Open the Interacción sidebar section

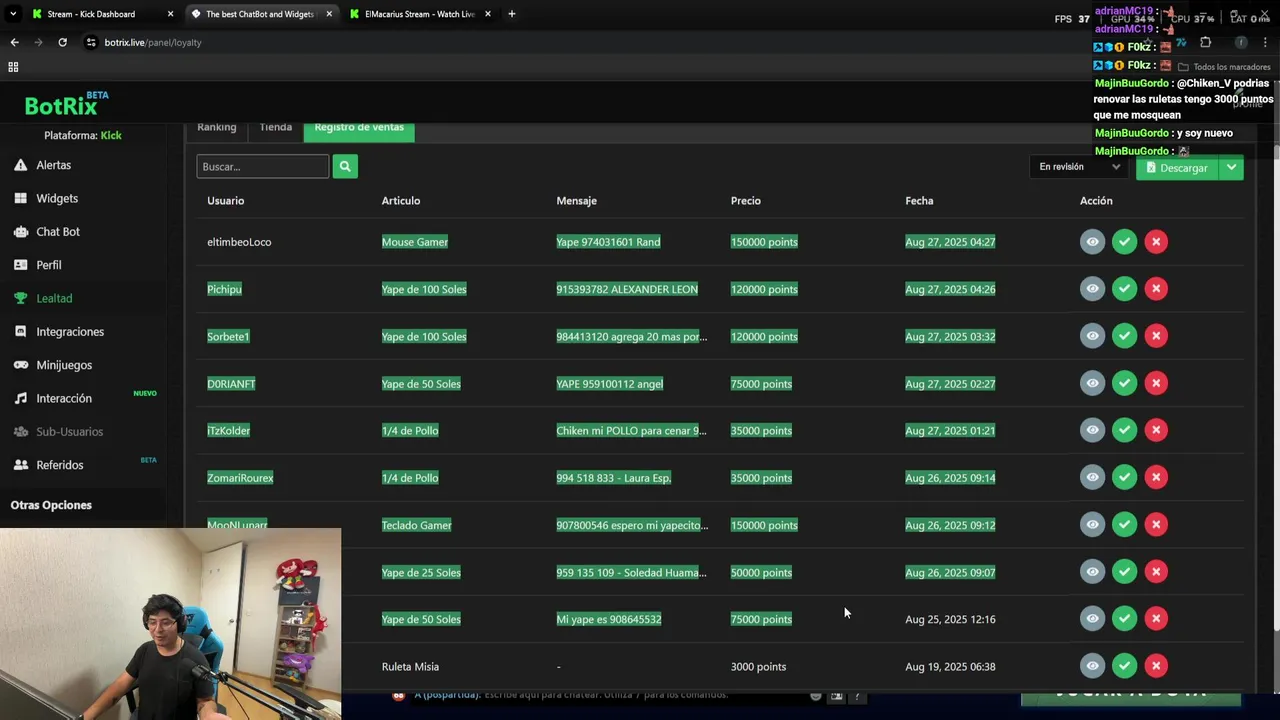52,398
